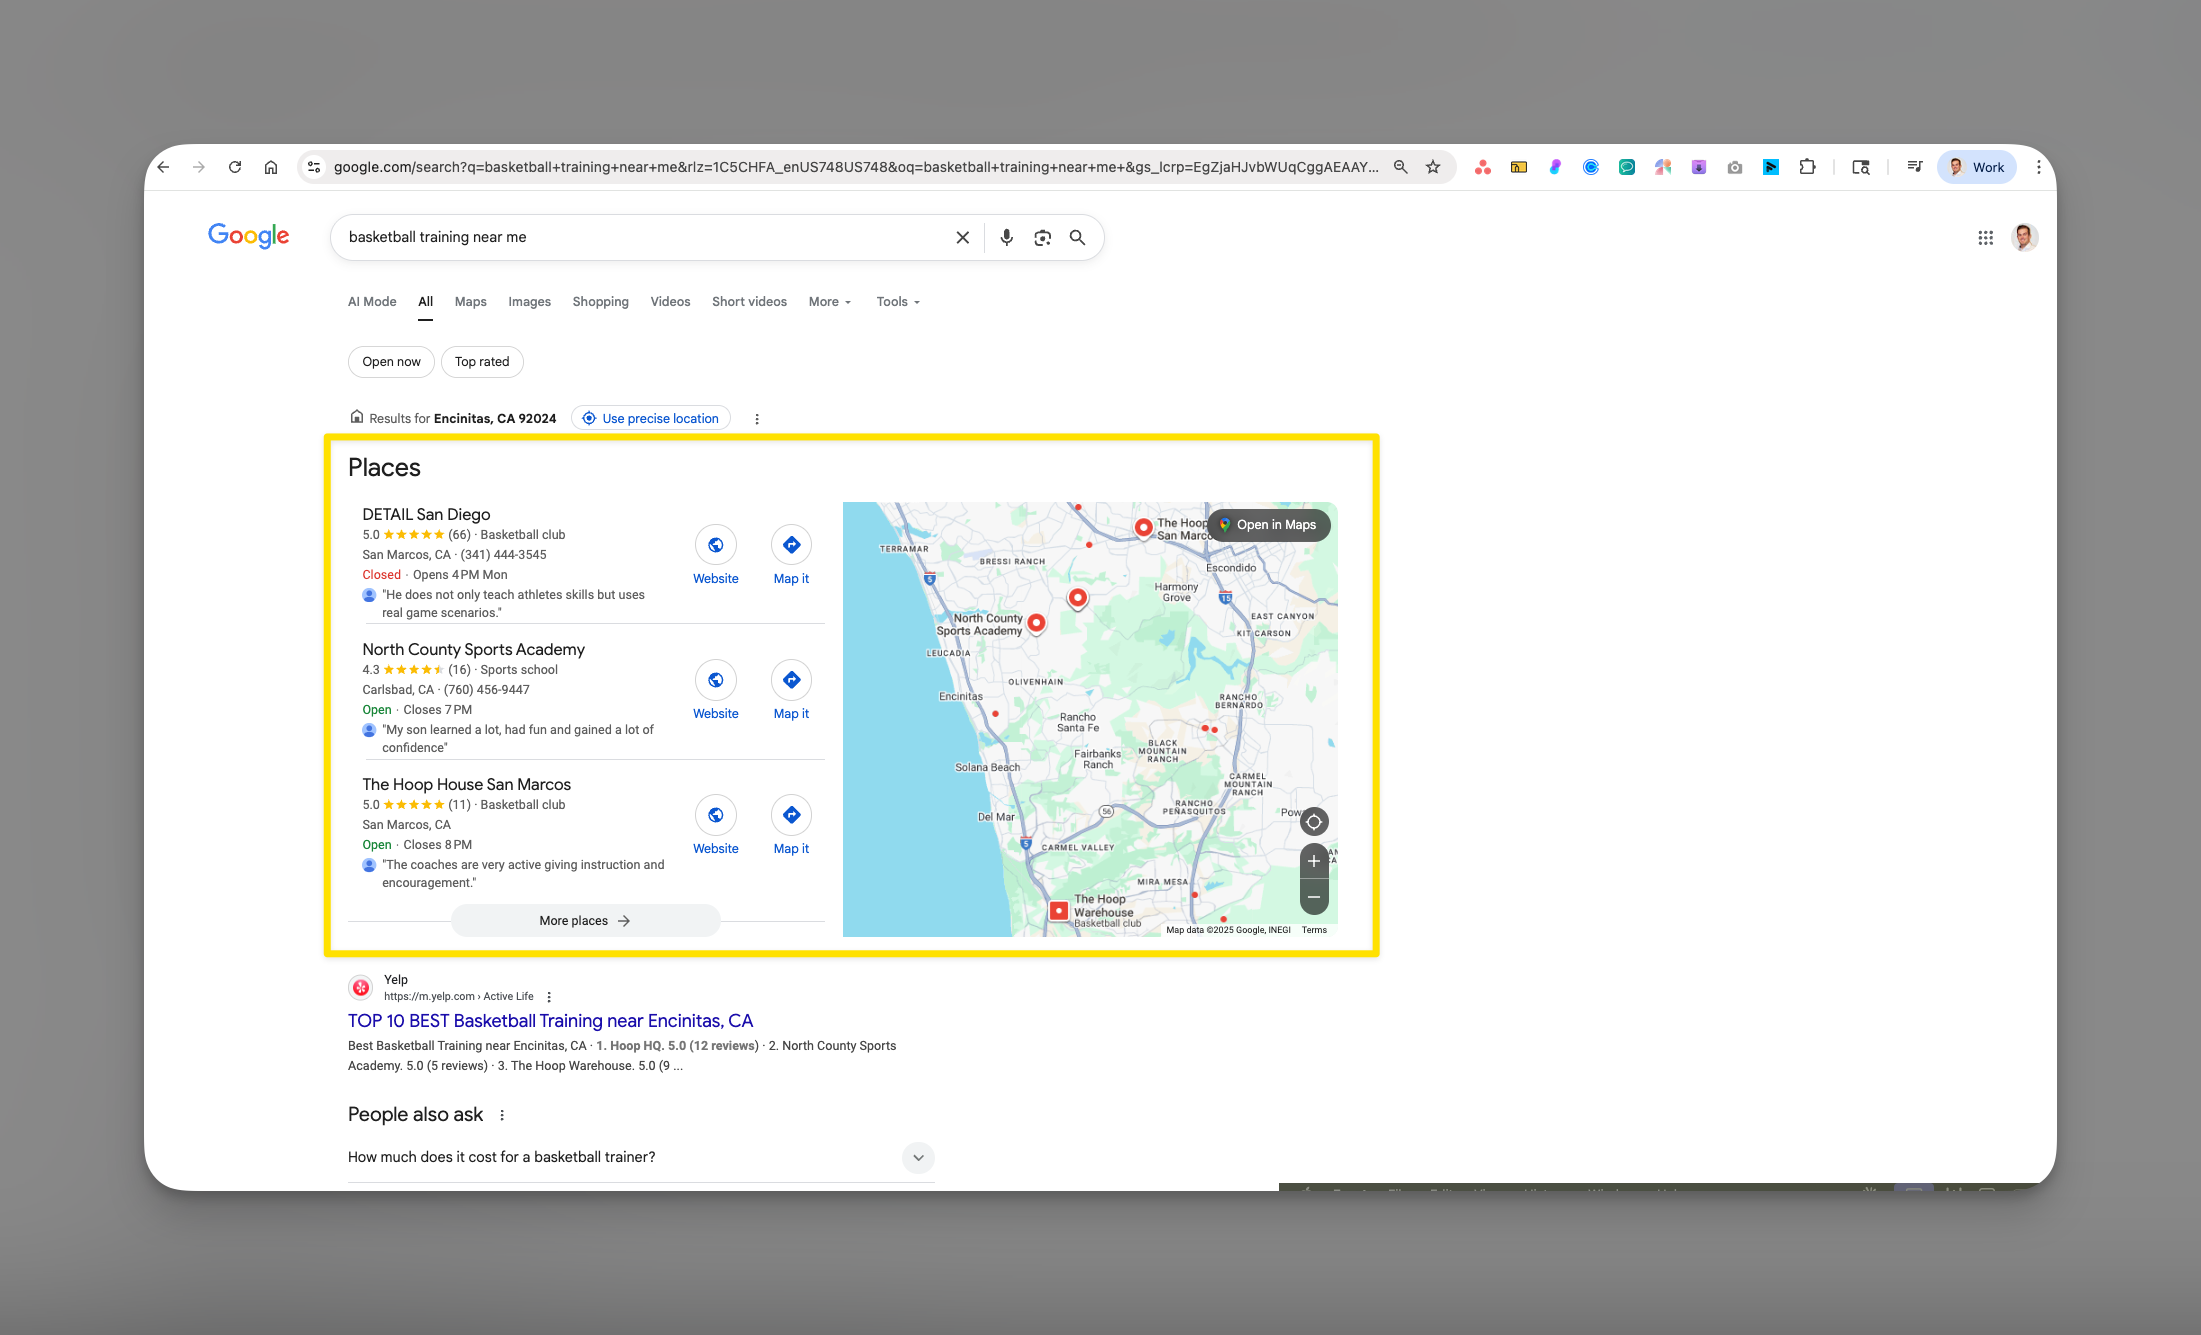This screenshot has width=2201, height=1335.
Task: Expand the basketball trainer cost question
Action: coord(917,1157)
